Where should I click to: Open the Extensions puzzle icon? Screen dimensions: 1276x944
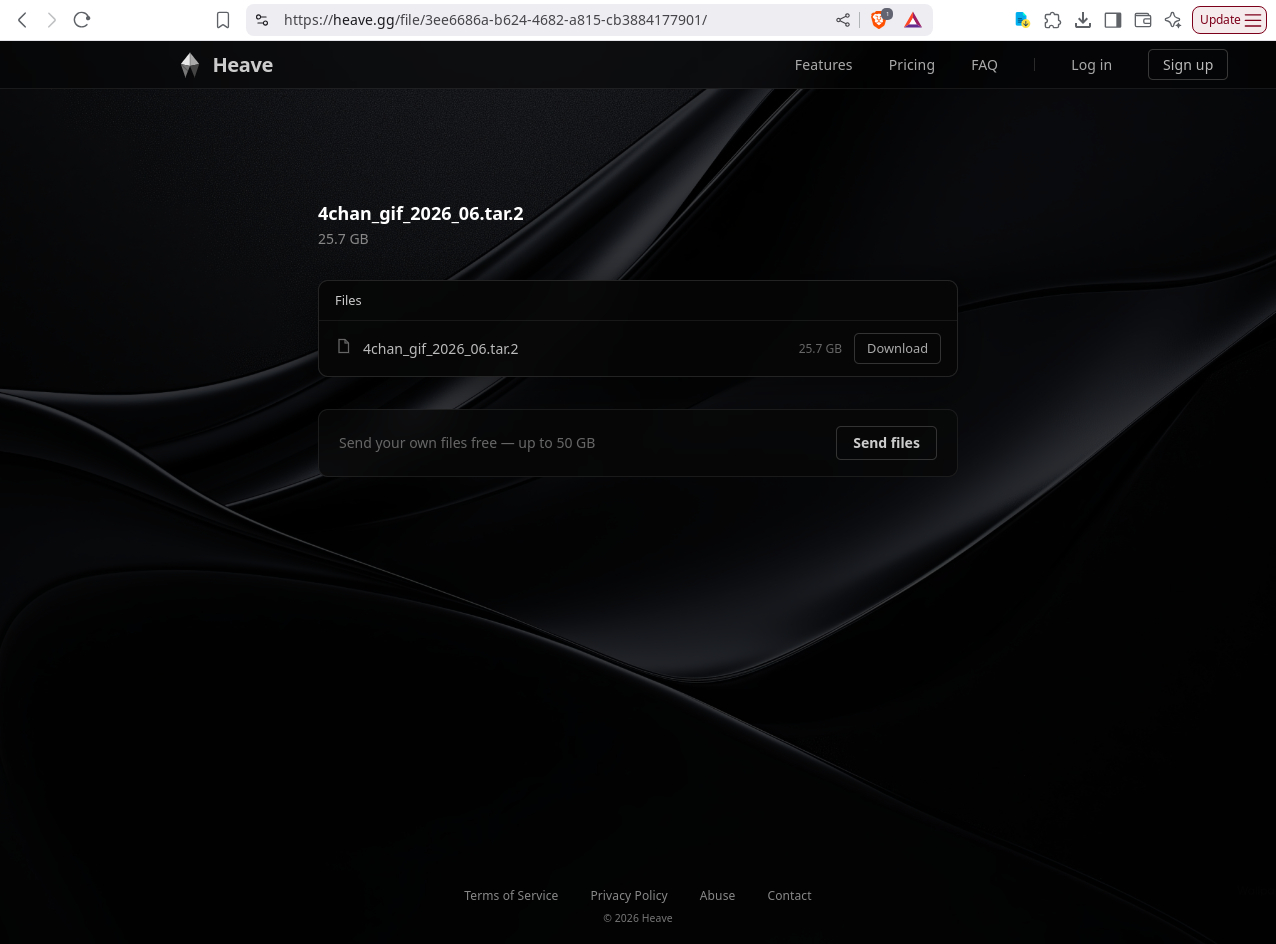(1052, 20)
